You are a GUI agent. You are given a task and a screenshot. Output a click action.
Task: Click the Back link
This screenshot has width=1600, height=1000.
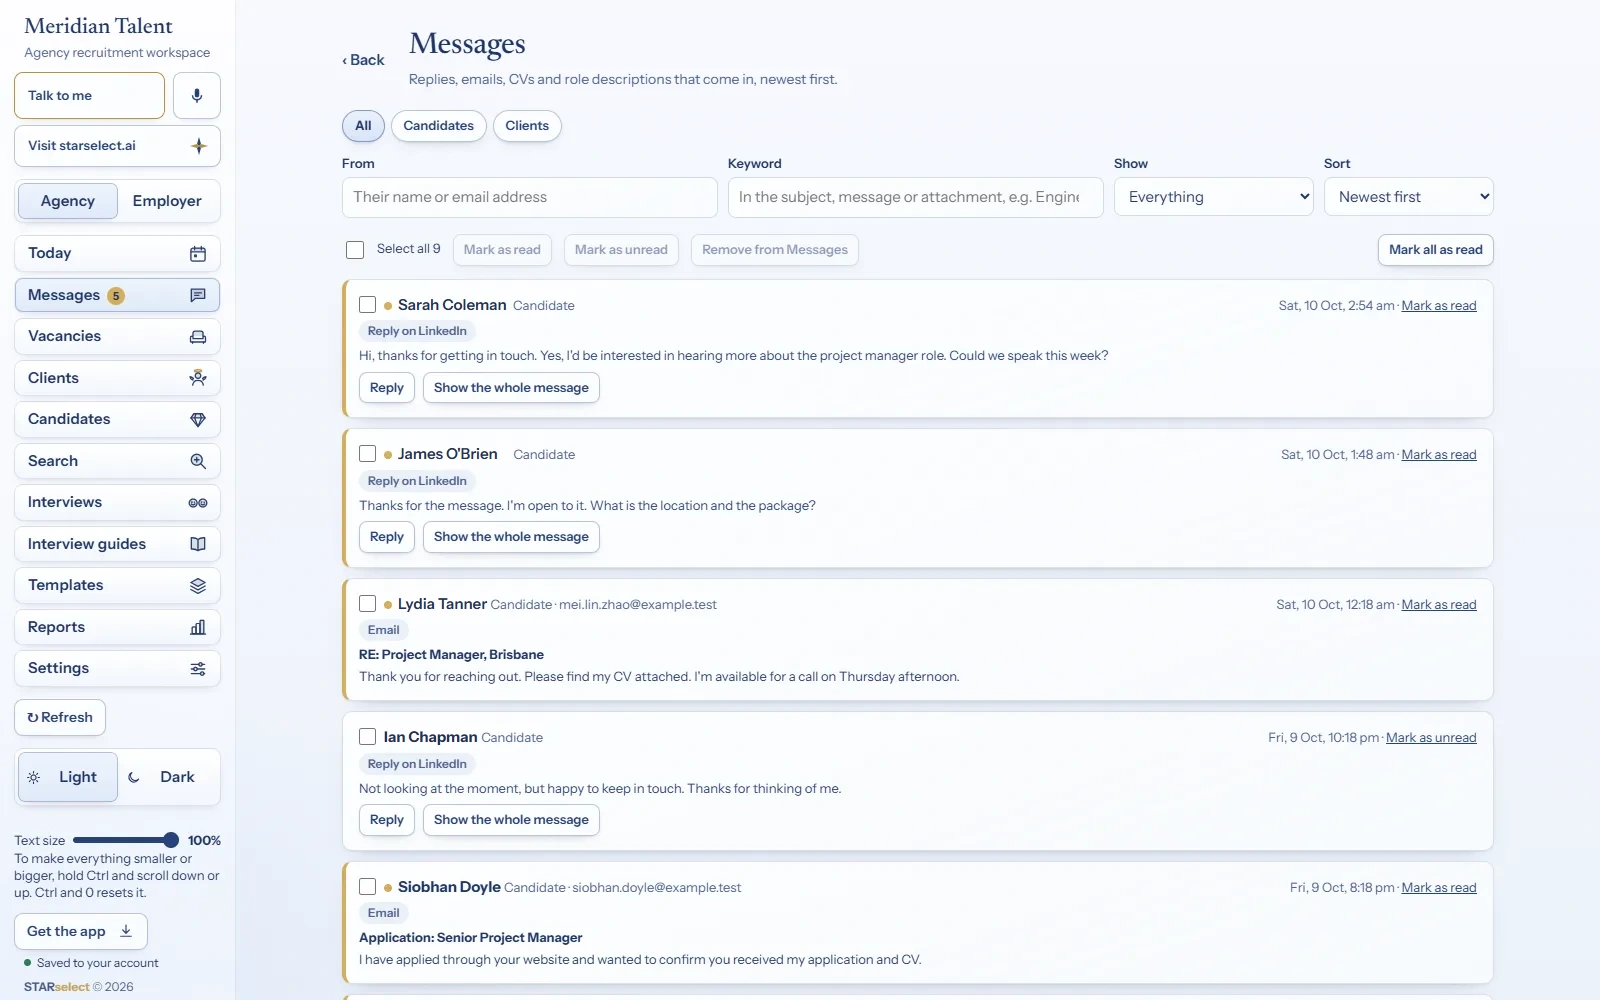(x=363, y=60)
